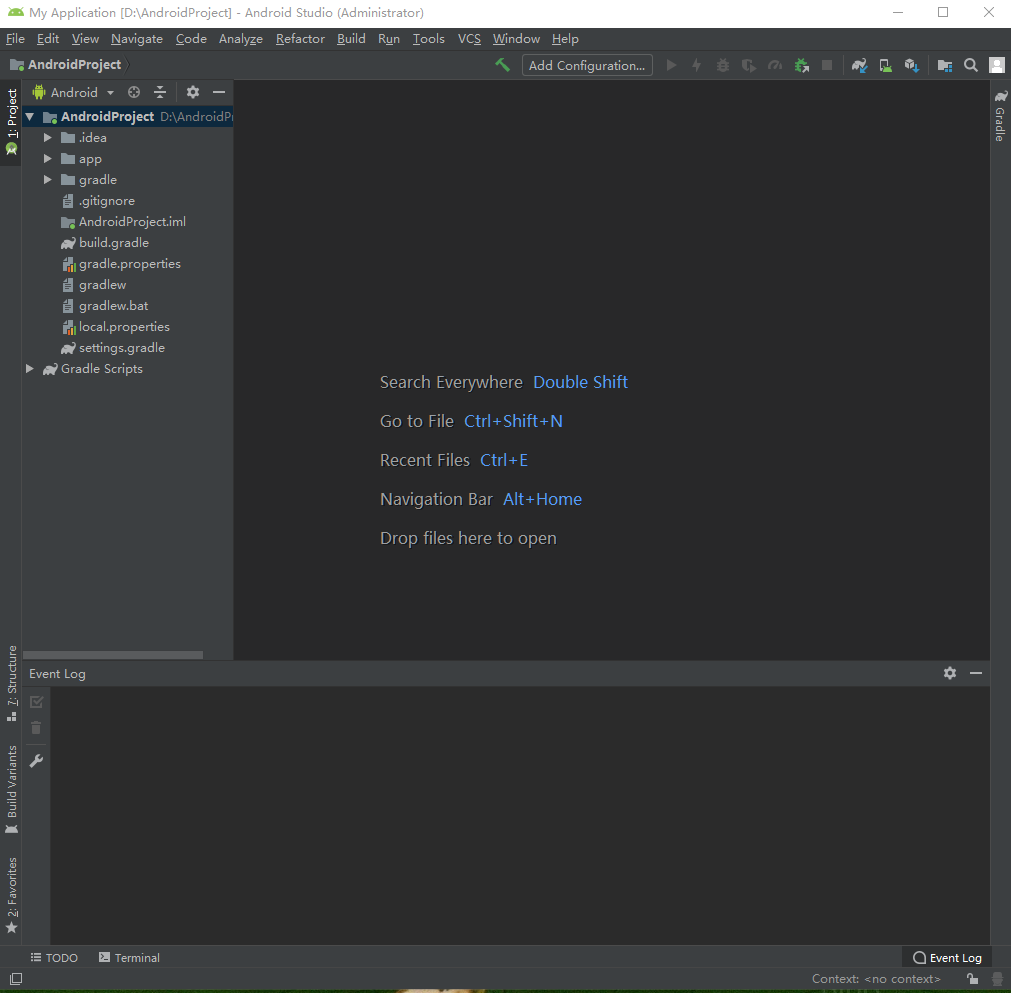Open the Analyze menu
The image size is (1011, 993).
click(x=240, y=39)
